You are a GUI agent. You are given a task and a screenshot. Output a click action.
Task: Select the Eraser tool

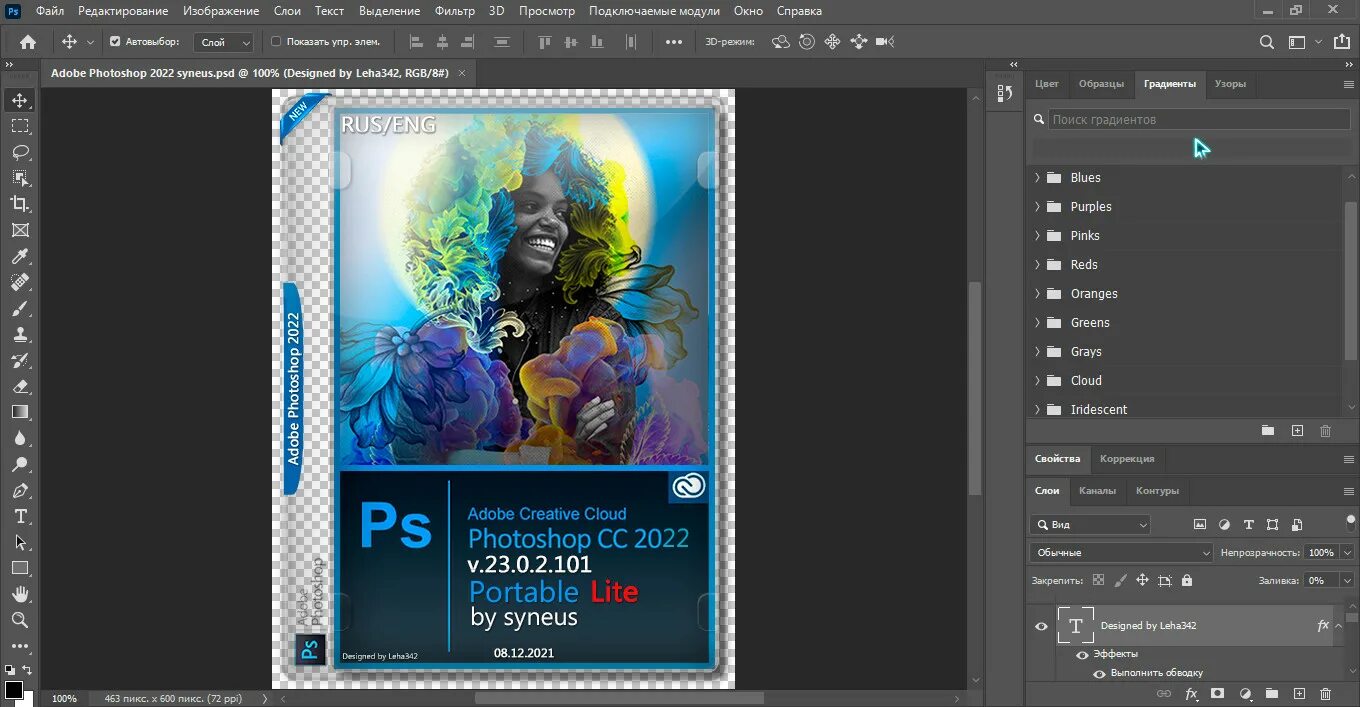(20, 387)
